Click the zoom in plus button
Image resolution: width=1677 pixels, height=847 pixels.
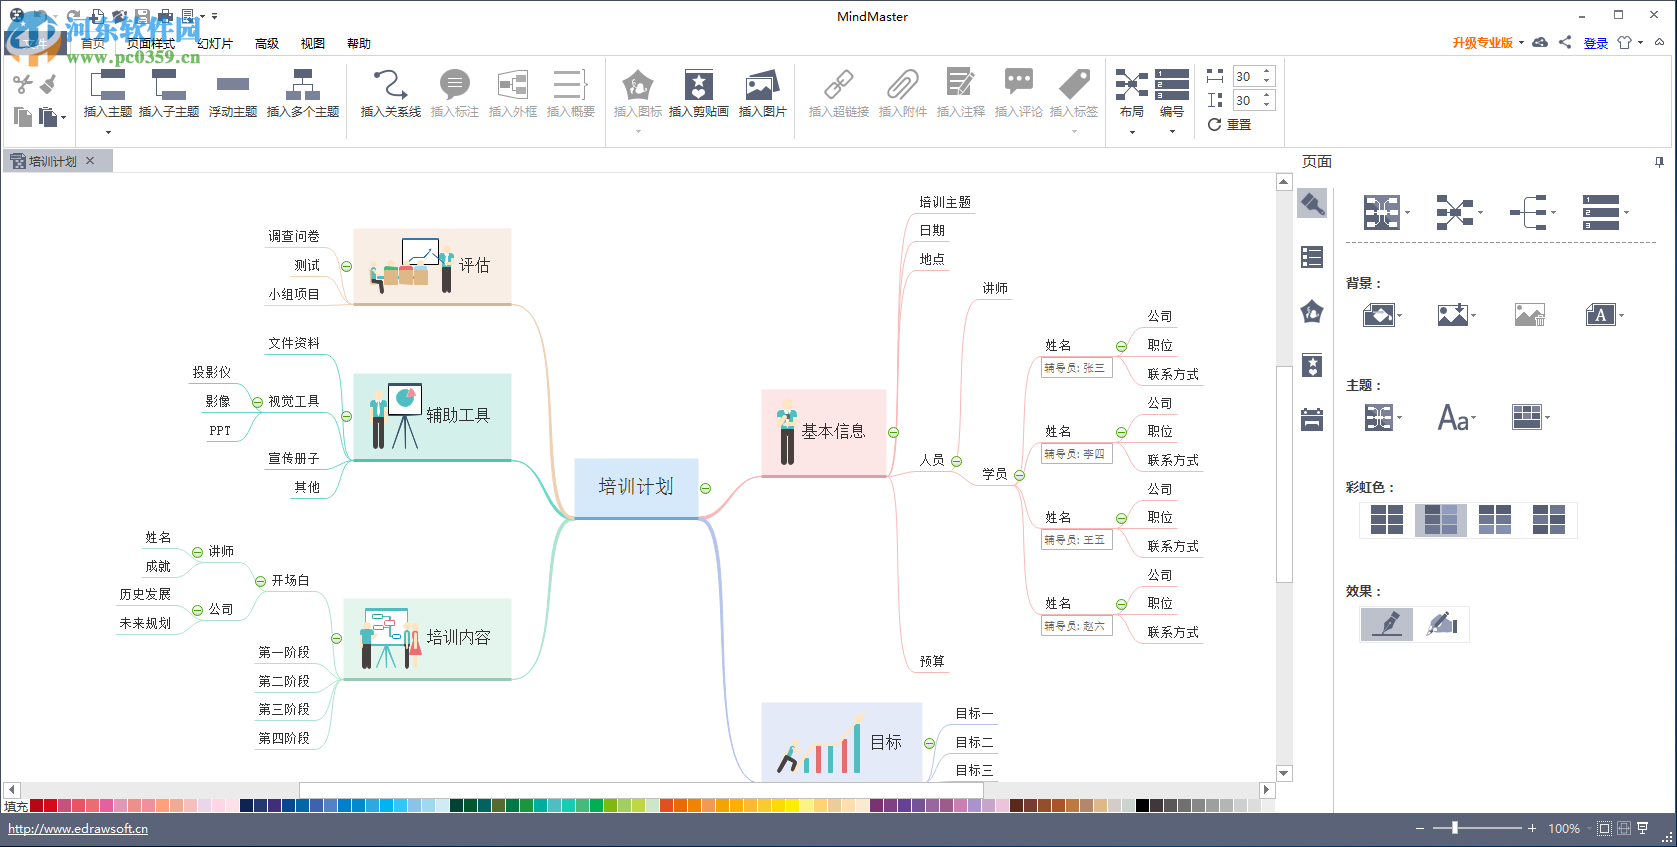1532,829
